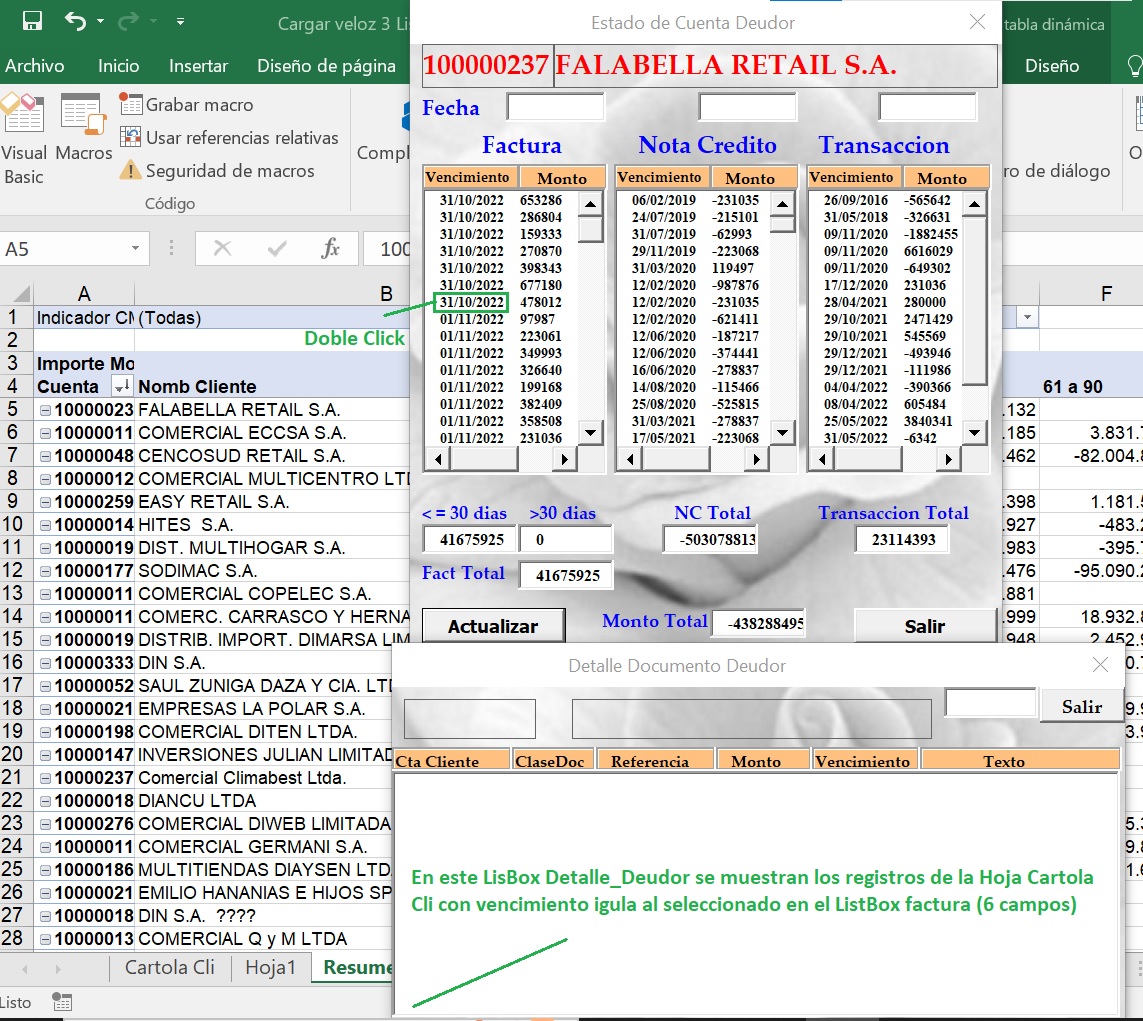Click the Texto column header in Detalle
The height and width of the screenshot is (1021, 1143).
pyautogui.click(x=1021, y=760)
